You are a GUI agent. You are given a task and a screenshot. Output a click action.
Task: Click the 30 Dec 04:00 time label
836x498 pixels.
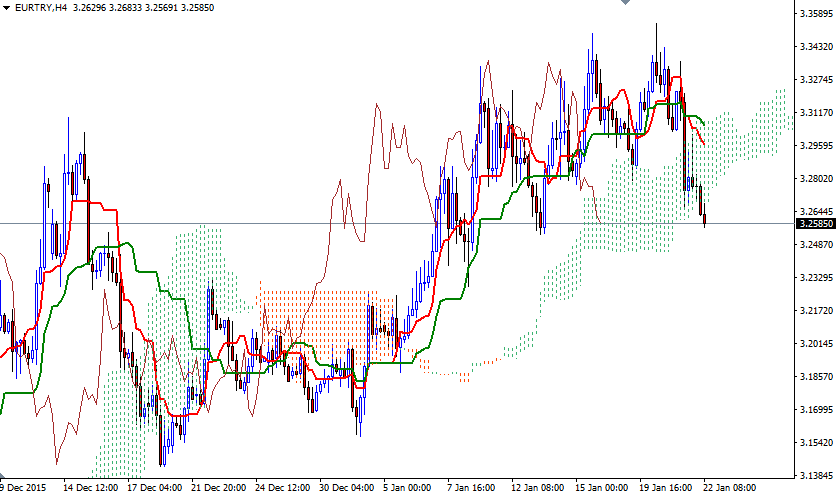347,488
